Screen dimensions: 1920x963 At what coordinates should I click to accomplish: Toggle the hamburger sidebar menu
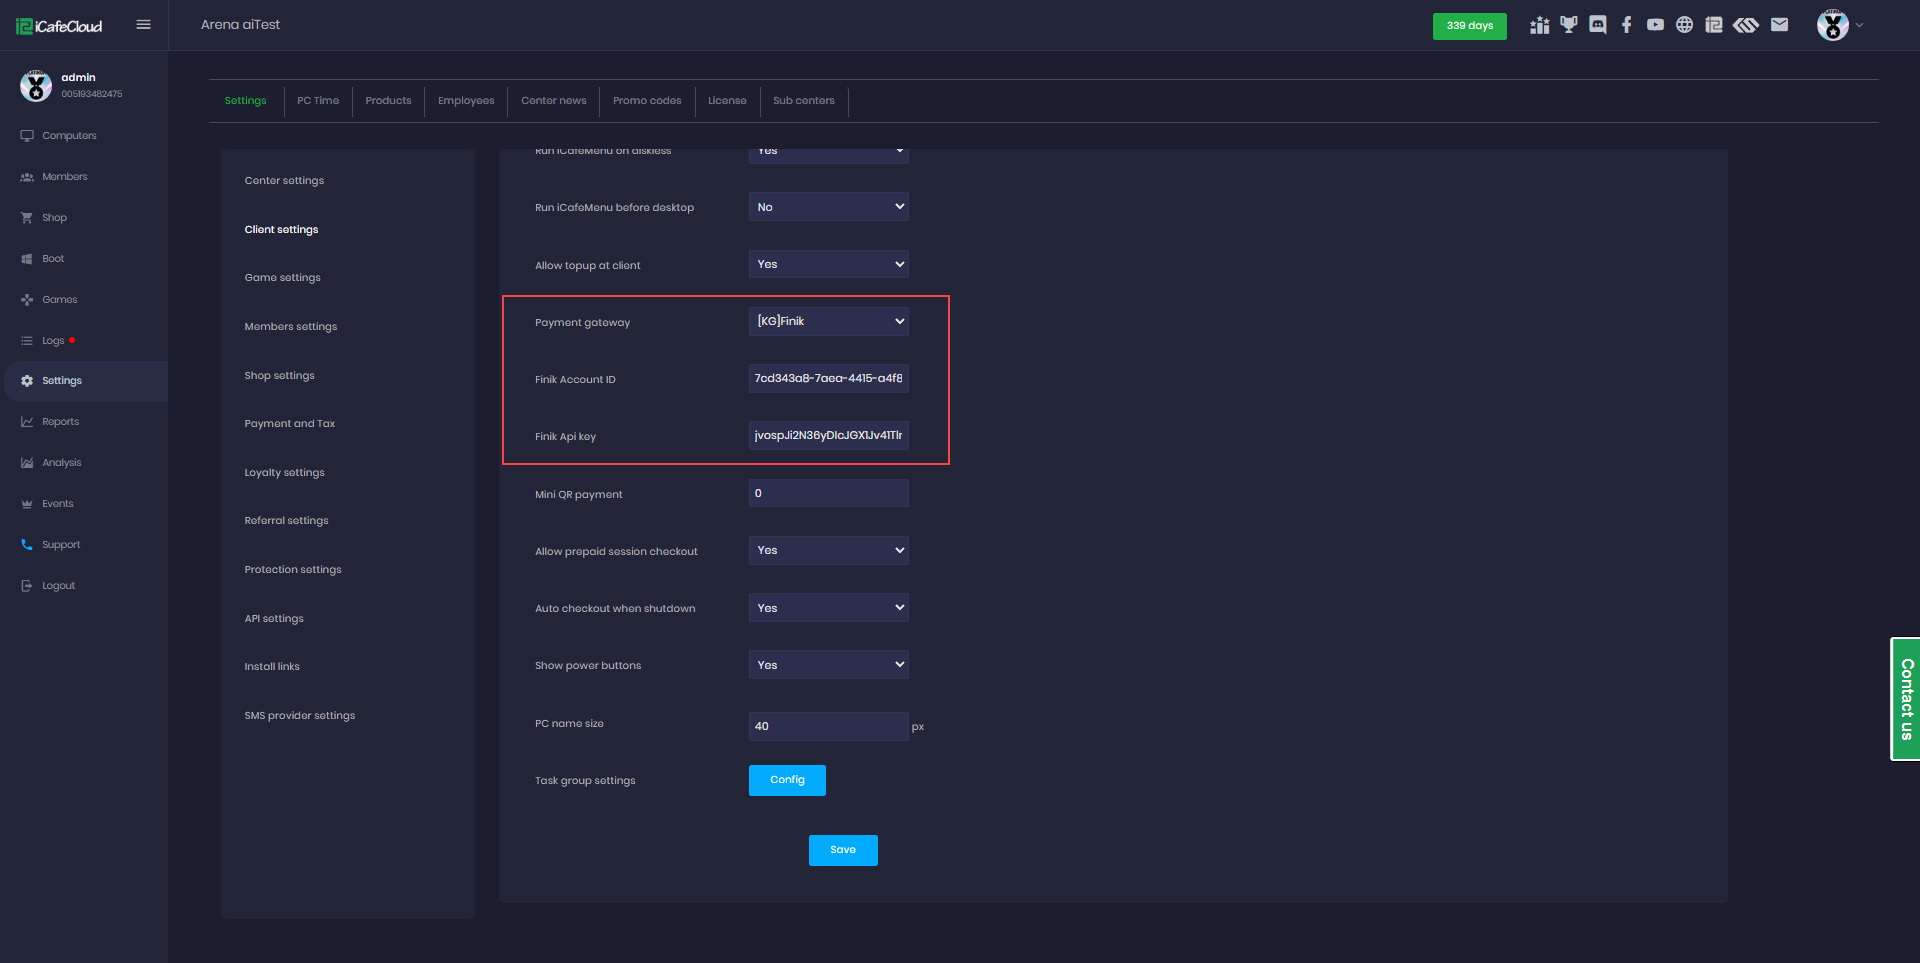click(143, 25)
